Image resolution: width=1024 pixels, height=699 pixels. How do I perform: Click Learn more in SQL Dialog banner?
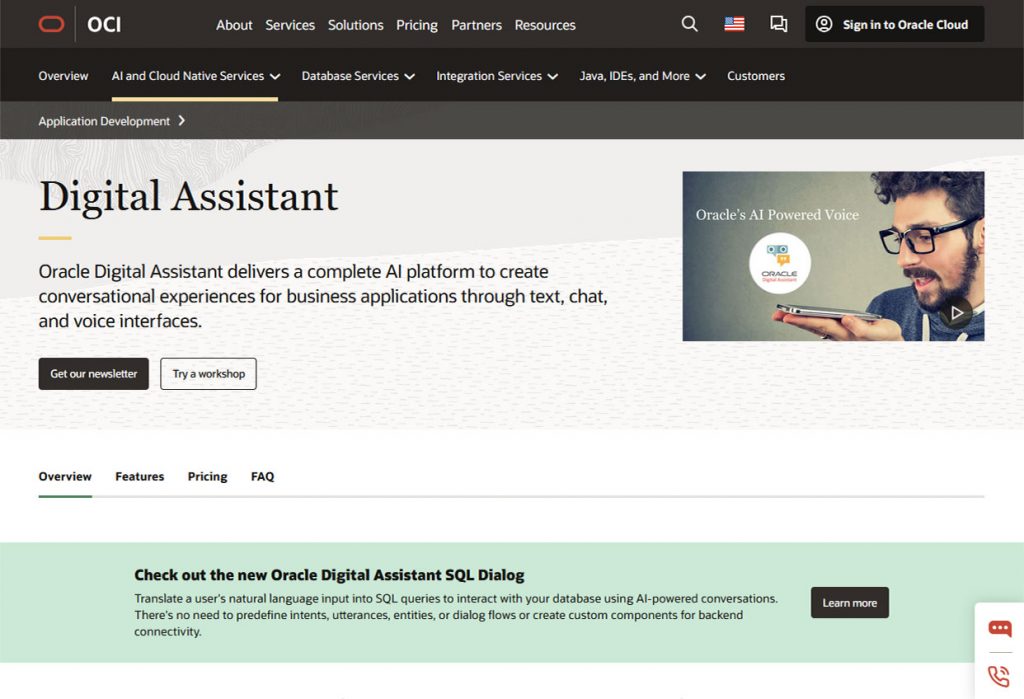coord(849,603)
